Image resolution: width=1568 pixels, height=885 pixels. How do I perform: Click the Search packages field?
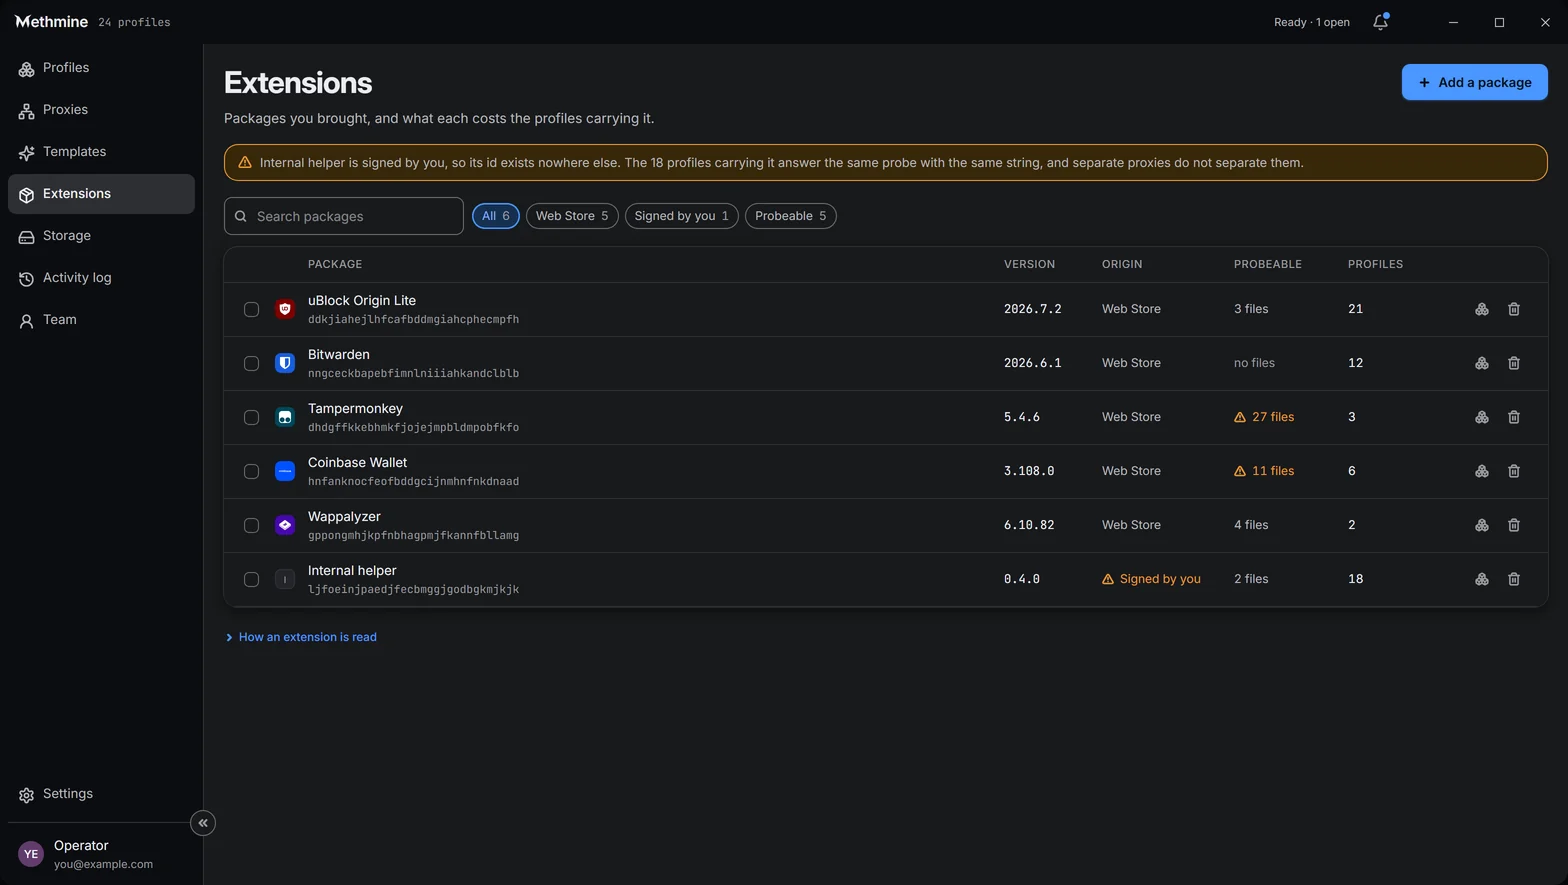(x=344, y=216)
